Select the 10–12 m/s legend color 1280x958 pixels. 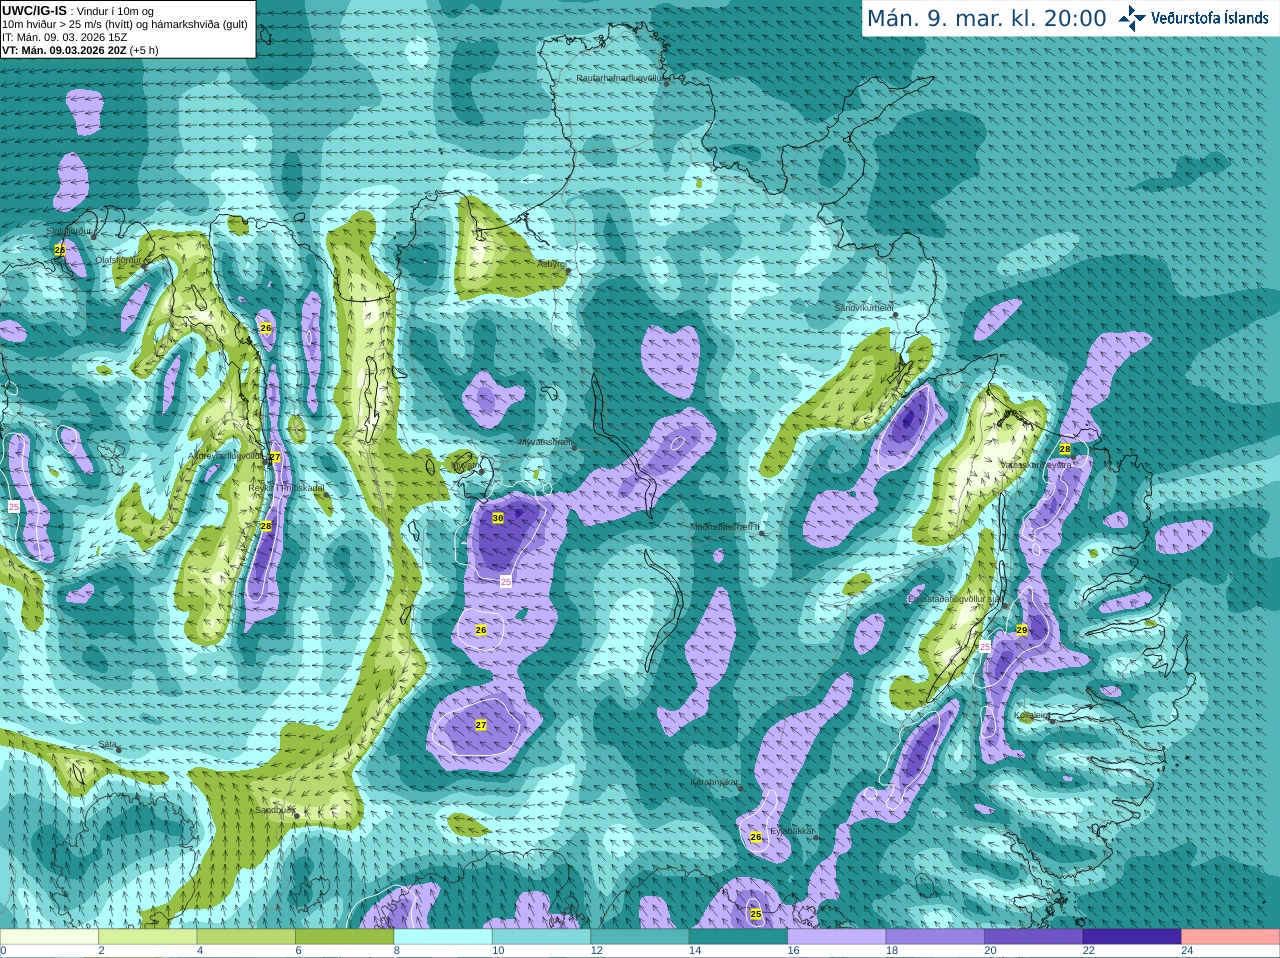541,937
